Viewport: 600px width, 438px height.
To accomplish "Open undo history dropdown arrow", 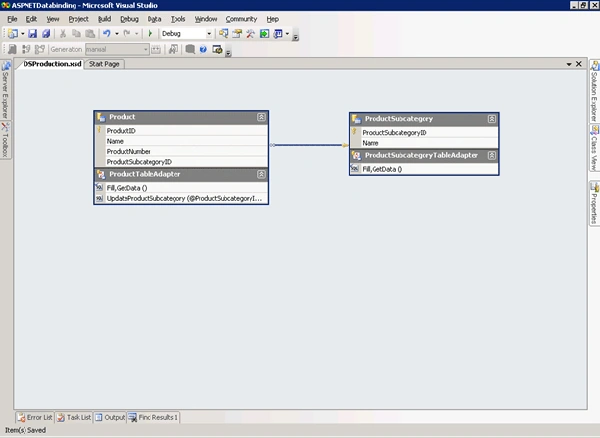I will click(117, 34).
